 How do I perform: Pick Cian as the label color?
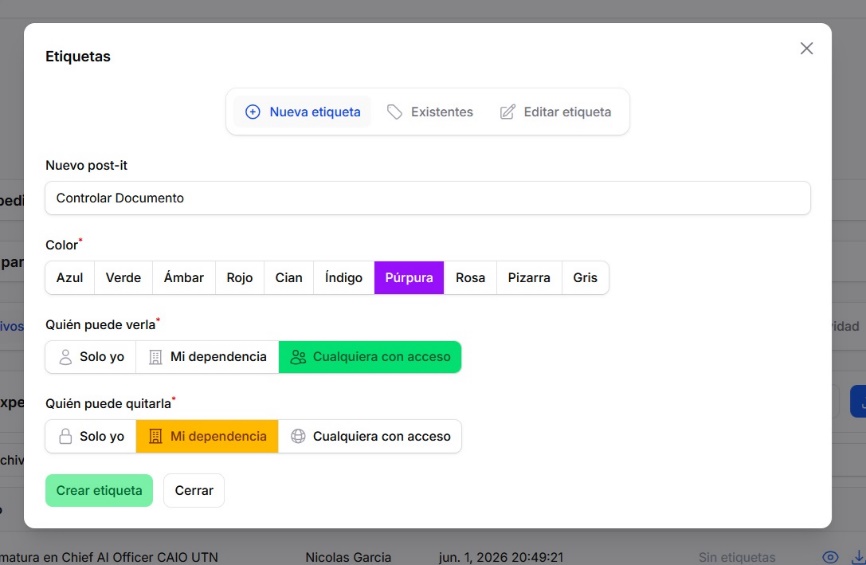(289, 278)
